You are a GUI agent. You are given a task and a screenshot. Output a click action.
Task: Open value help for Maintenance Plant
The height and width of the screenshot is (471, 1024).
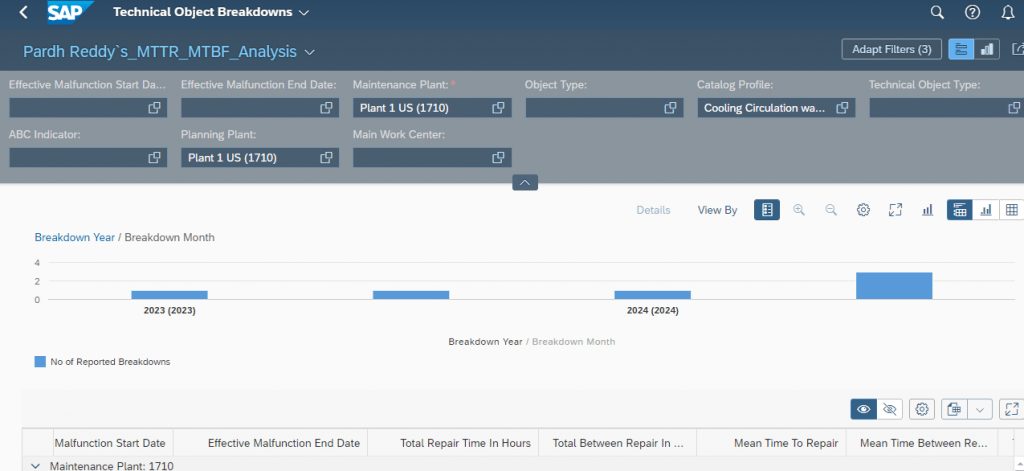pos(498,108)
